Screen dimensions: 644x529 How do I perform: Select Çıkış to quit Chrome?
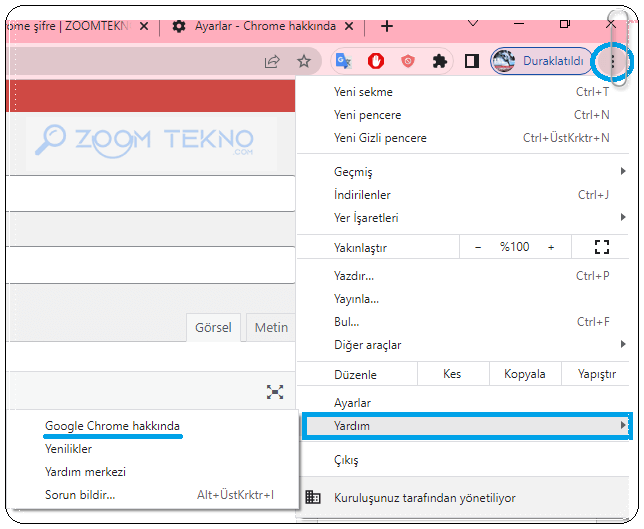click(x=463, y=460)
